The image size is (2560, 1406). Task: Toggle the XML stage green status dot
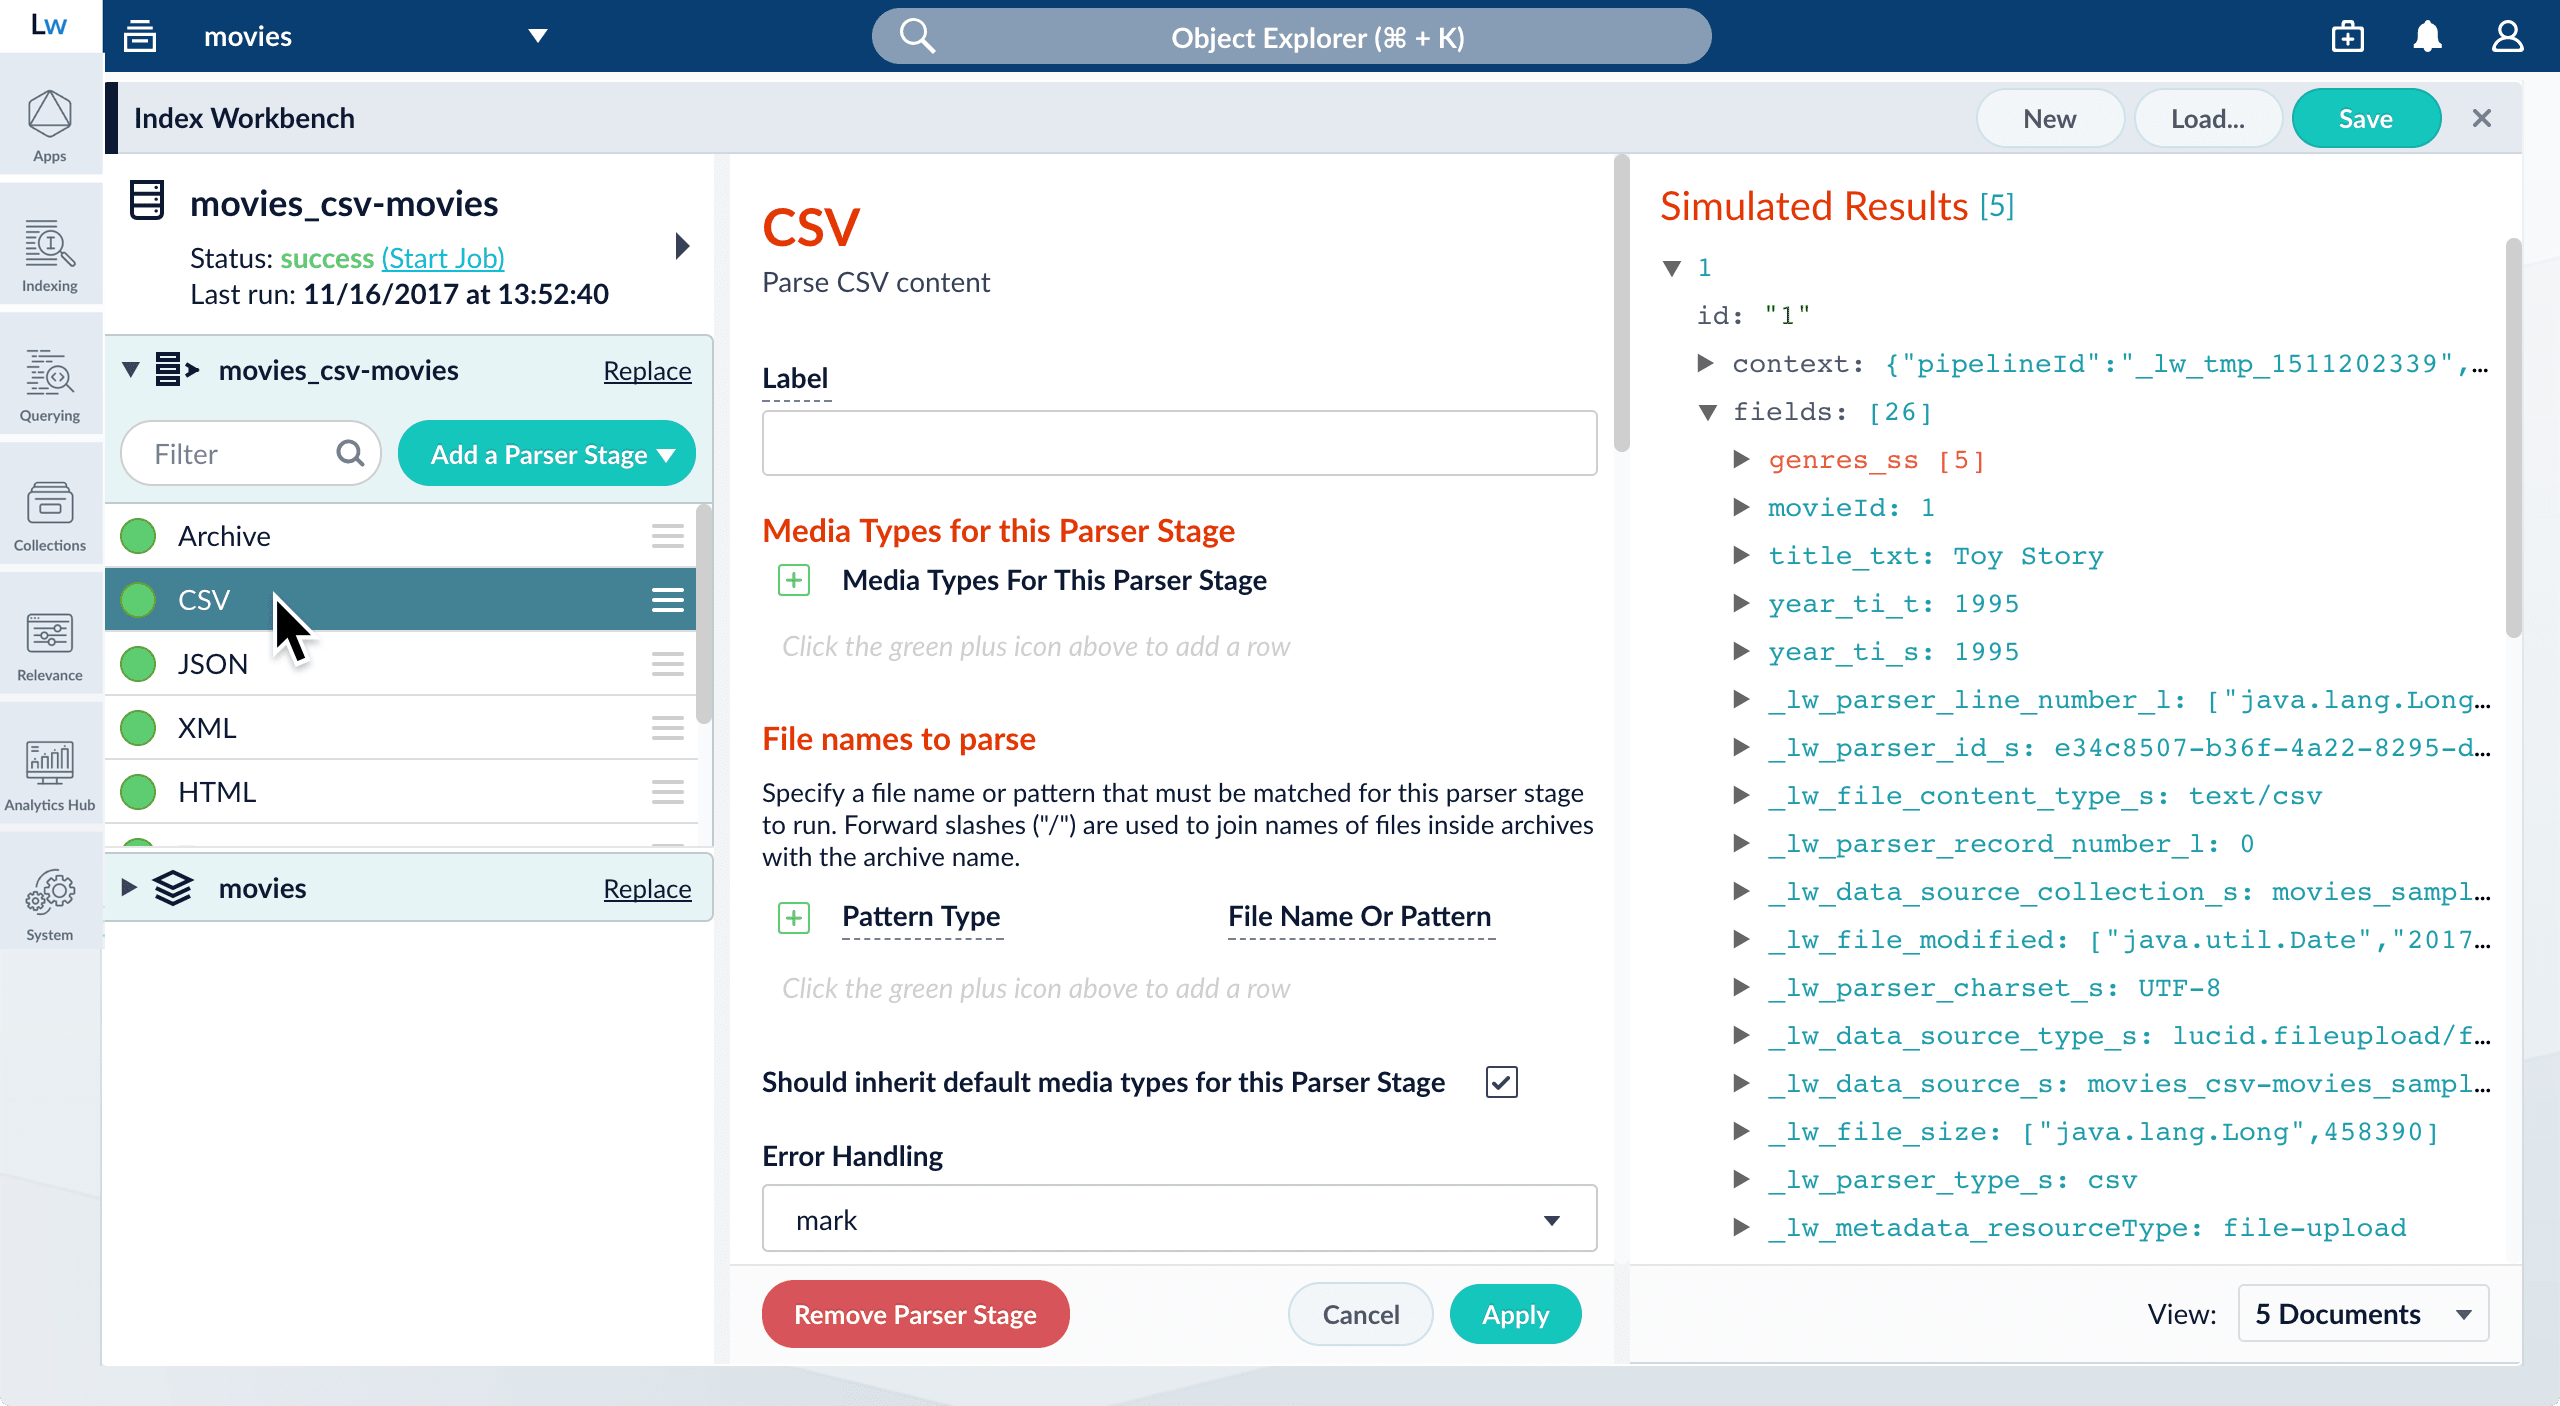pyautogui.click(x=138, y=728)
